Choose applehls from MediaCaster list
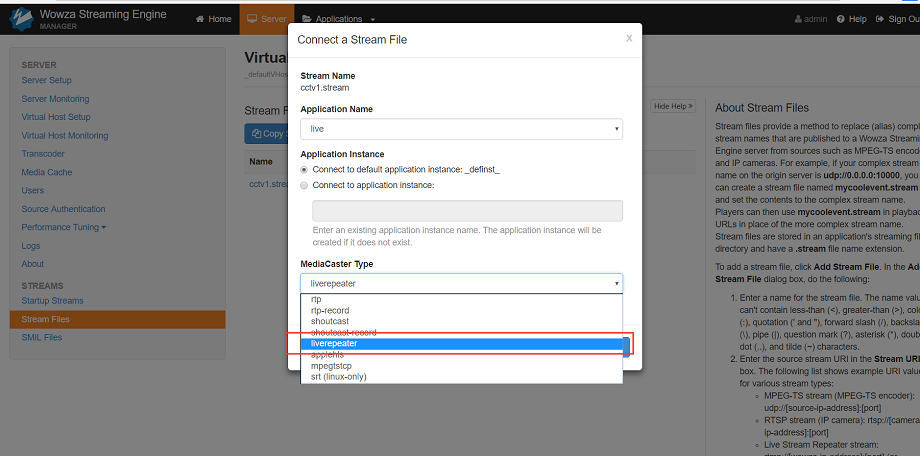Viewport: 920px width, 456px height. tap(461, 354)
